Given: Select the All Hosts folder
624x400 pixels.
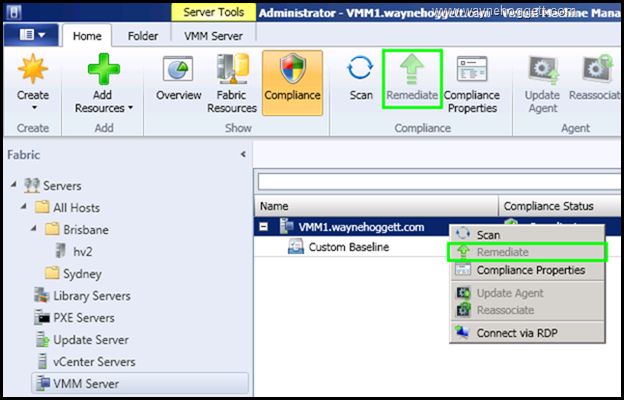Looking at the screenshot, I should click(67, 207).
